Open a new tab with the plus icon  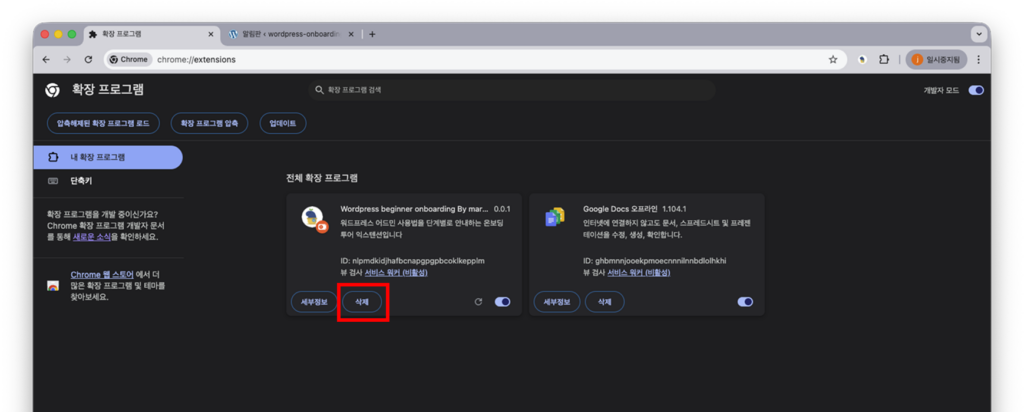pyautogui.click(x=372, y=34)
